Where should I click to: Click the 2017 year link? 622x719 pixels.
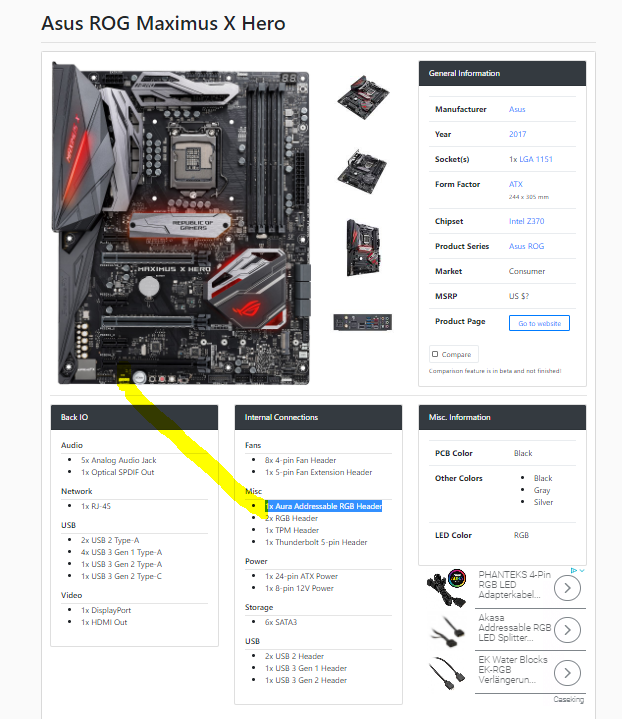point(517,134)
